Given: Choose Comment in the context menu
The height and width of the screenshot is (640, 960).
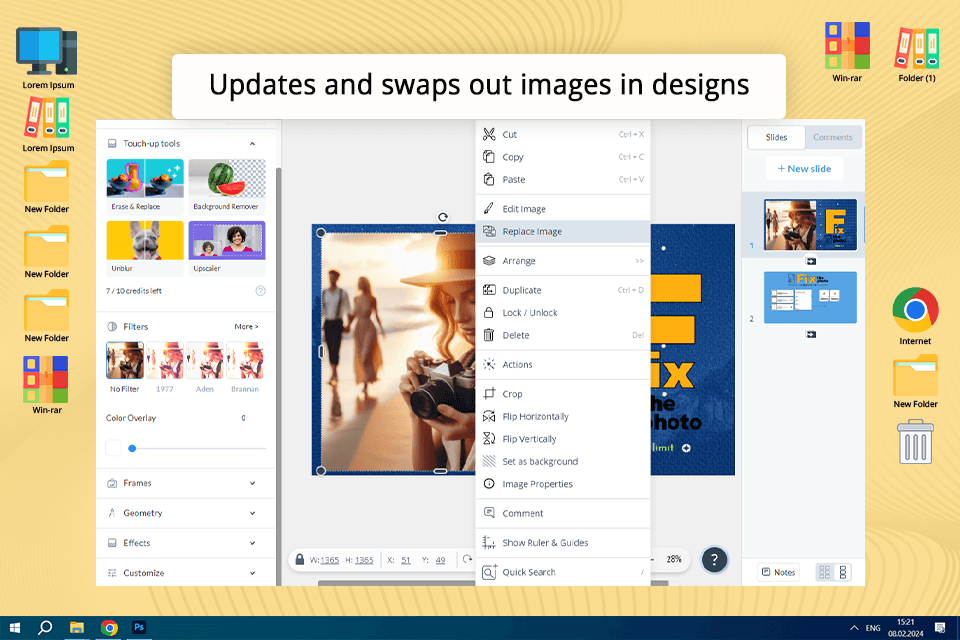Looking at the screenshot, I should coord(563,514).
